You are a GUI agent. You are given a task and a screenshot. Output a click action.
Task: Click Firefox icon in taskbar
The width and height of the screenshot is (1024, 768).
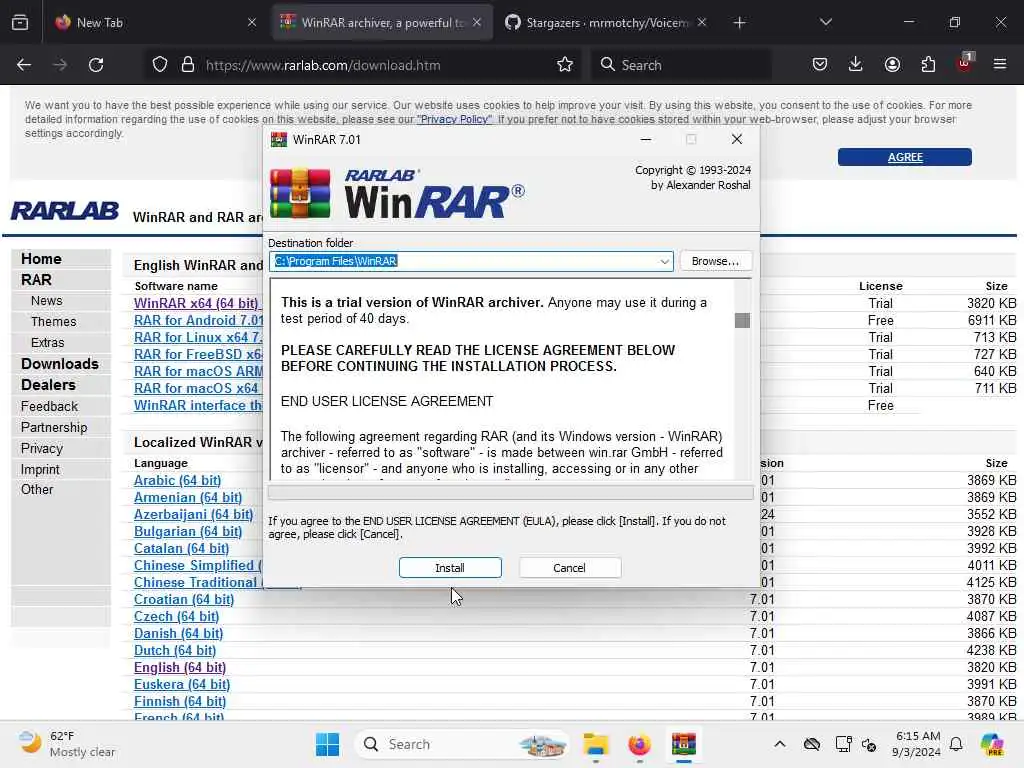click(639, 744)
